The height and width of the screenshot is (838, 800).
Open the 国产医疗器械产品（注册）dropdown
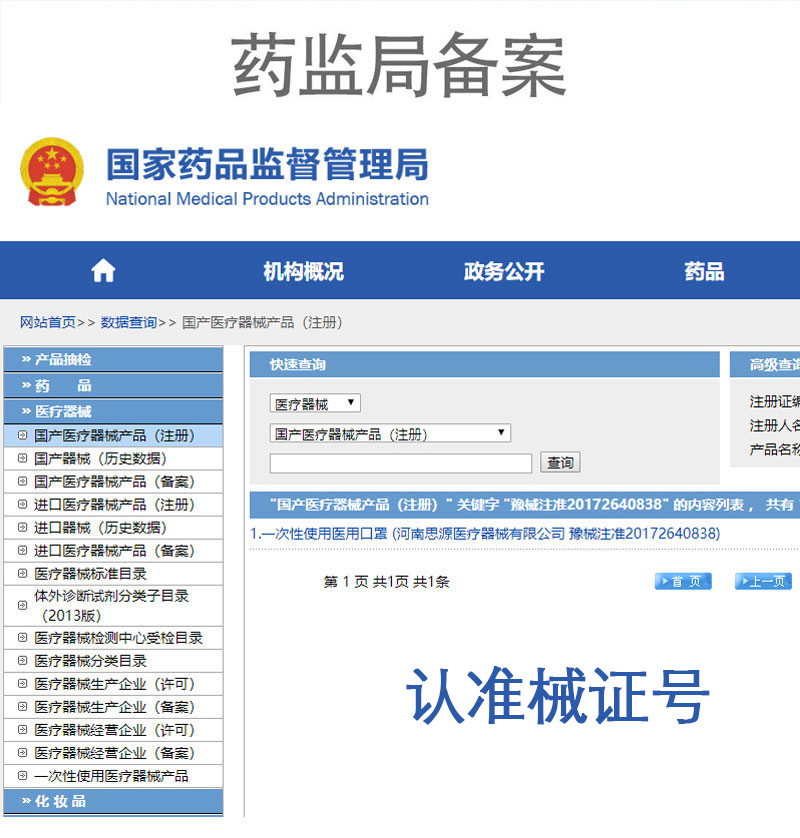click(x=390, y=433)
